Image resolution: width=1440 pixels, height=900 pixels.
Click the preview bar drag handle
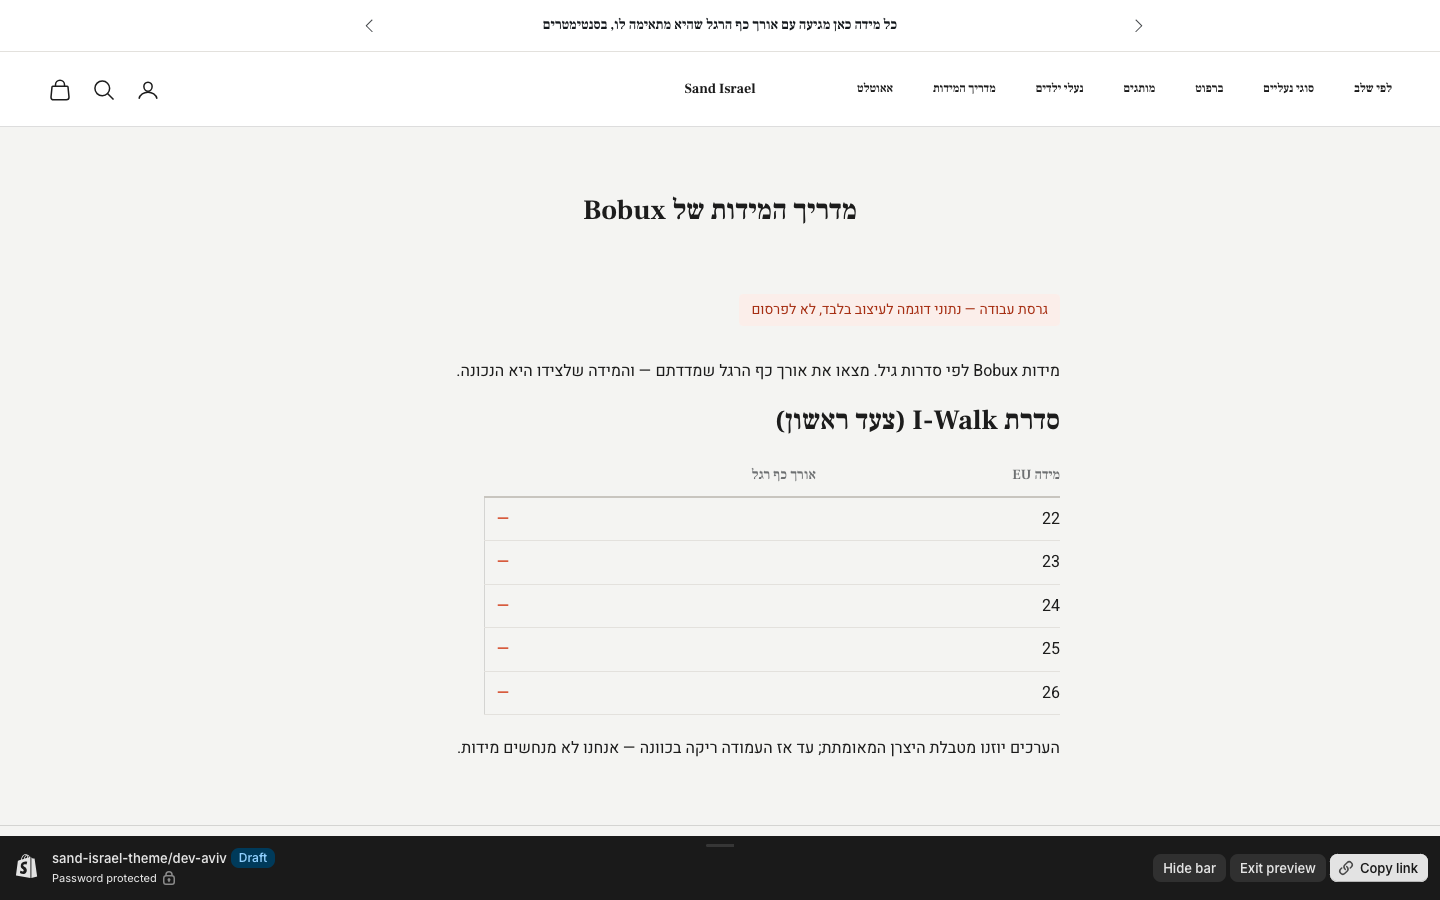pos(720,846)
